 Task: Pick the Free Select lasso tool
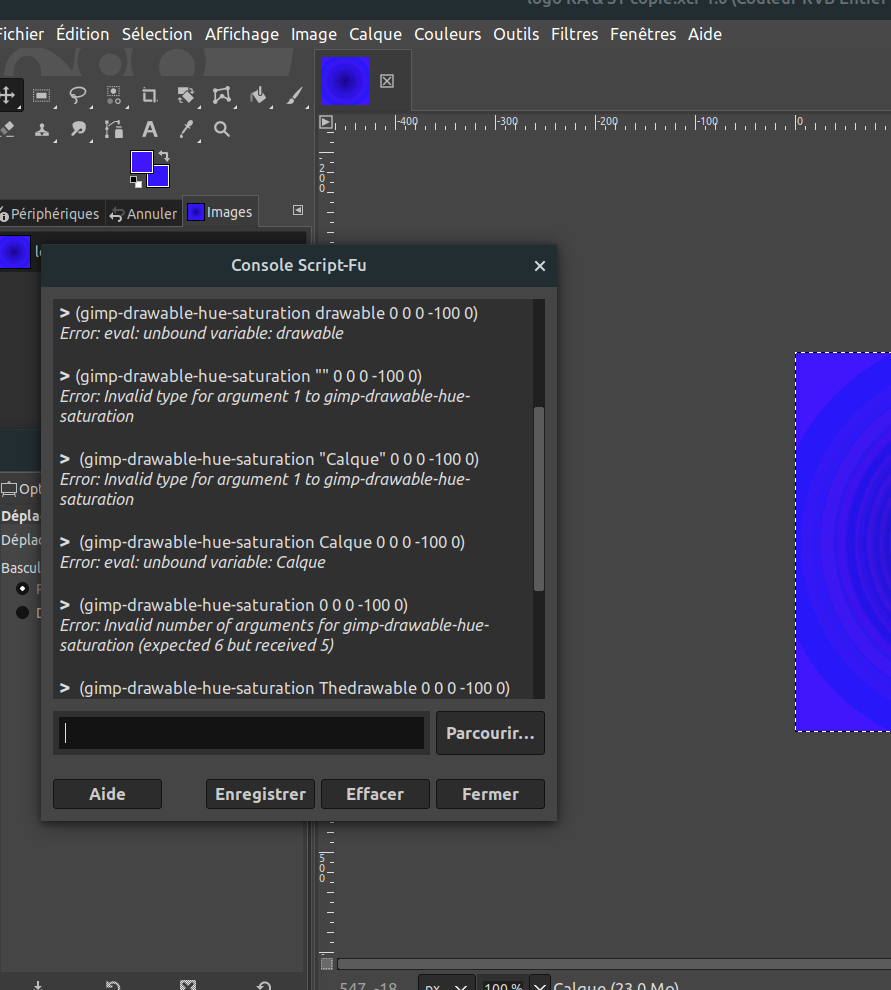click(x=78, y=96)
